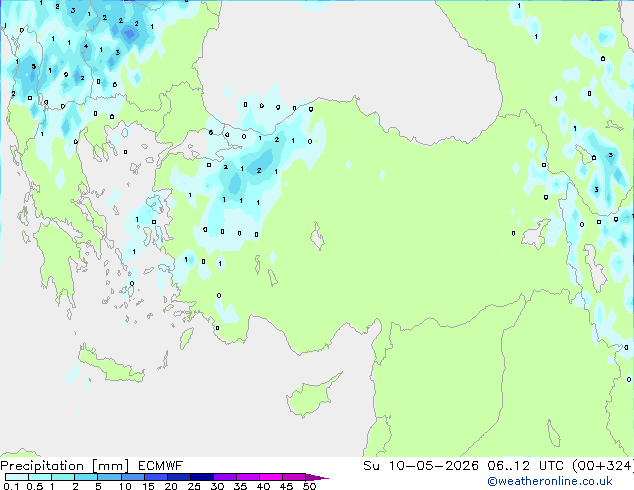This screenshot has width=634, height=490.
Task: Choose the 45 mm legend color swatch
Action: tap(294, 477)
